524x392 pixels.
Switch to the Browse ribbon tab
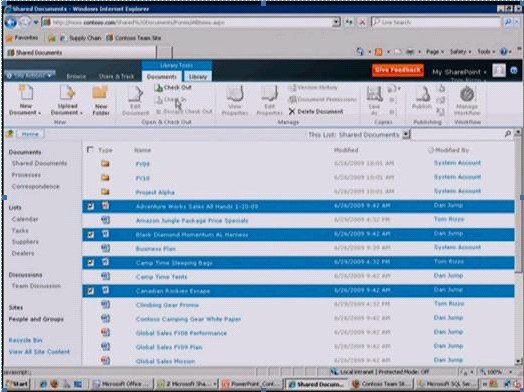point(76,77)
